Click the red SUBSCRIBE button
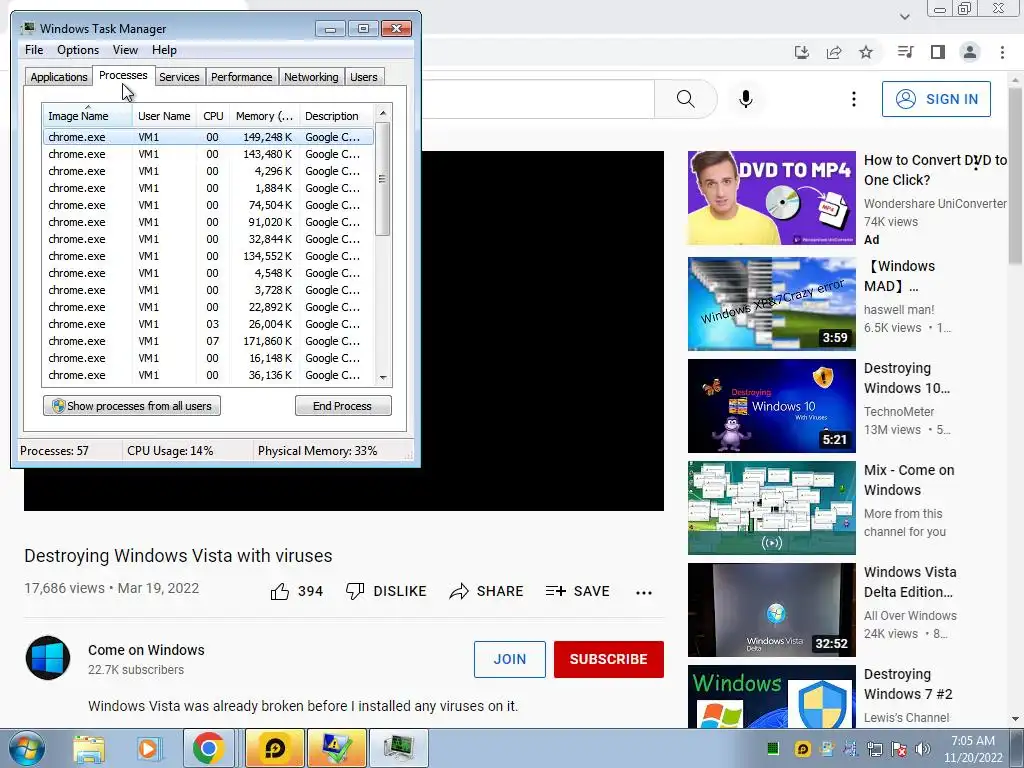 pyautogui.click(x=609, y=659)
